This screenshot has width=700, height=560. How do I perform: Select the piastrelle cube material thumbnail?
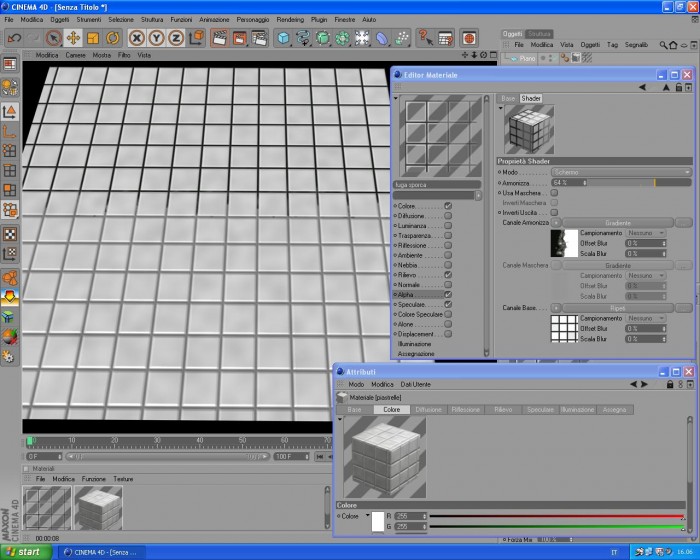98,508
